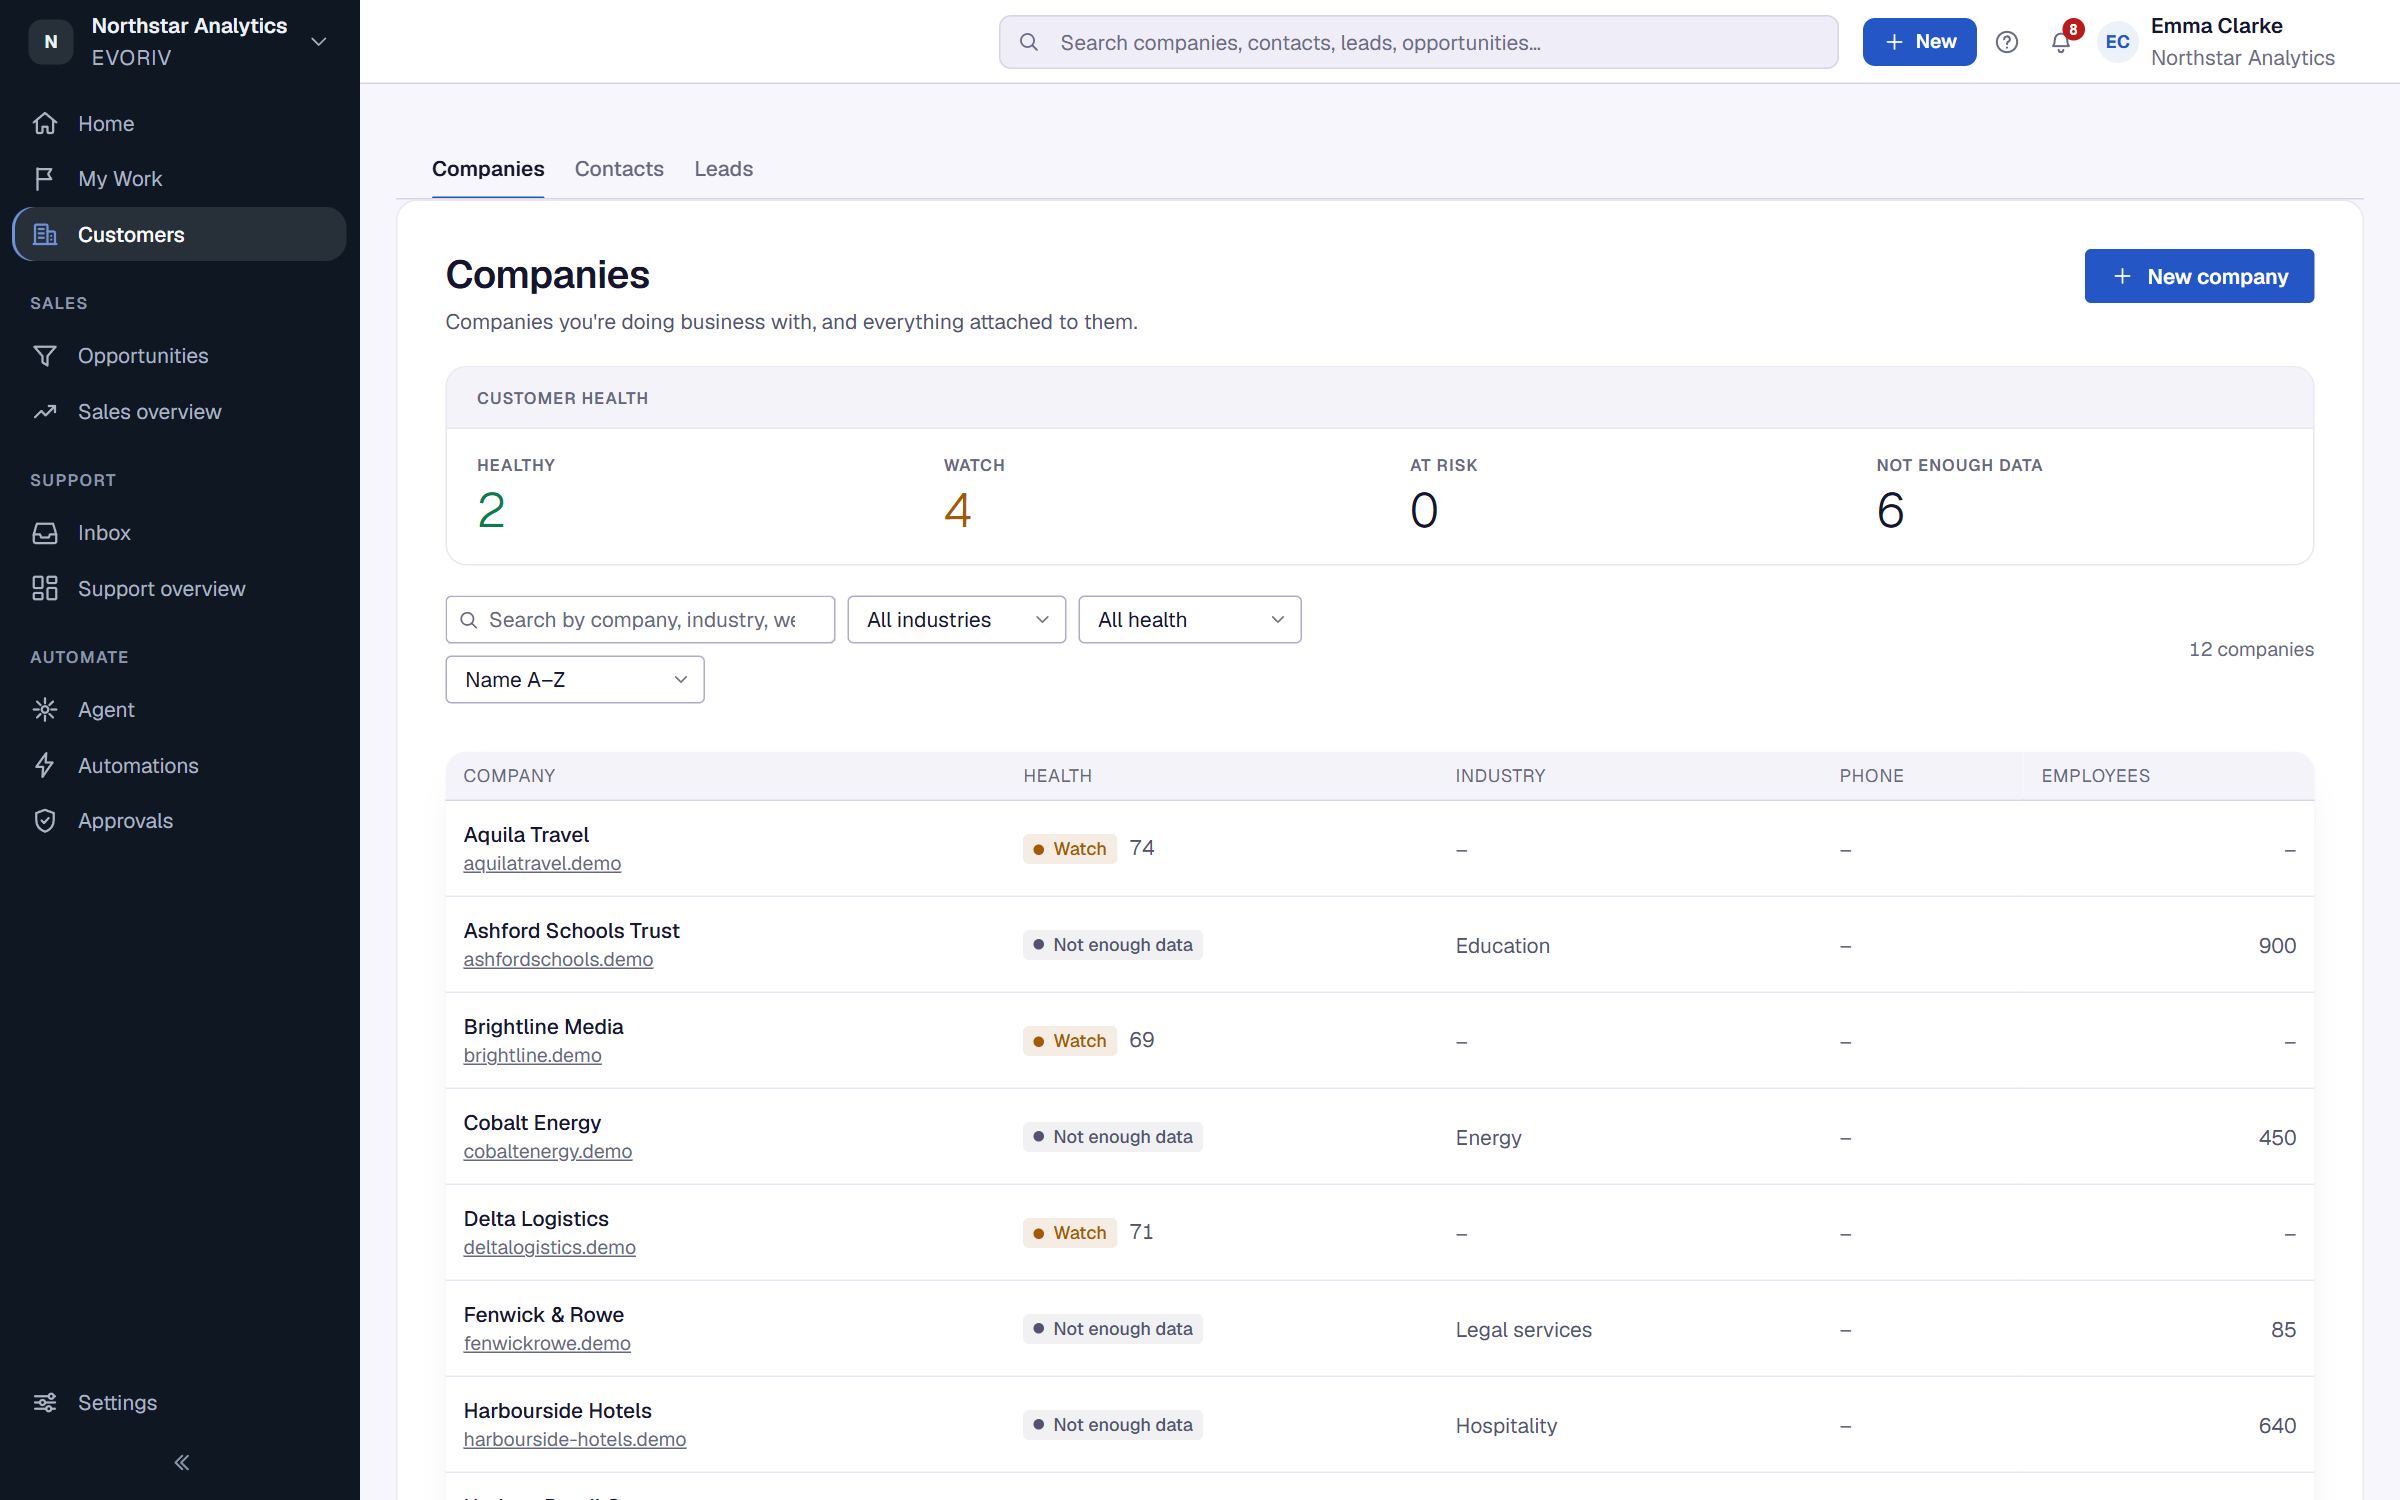The width and height of the screenshot is (2400, 1500).
Task: Open Settings sliders icon
Action: click(x=45, y=1402)
